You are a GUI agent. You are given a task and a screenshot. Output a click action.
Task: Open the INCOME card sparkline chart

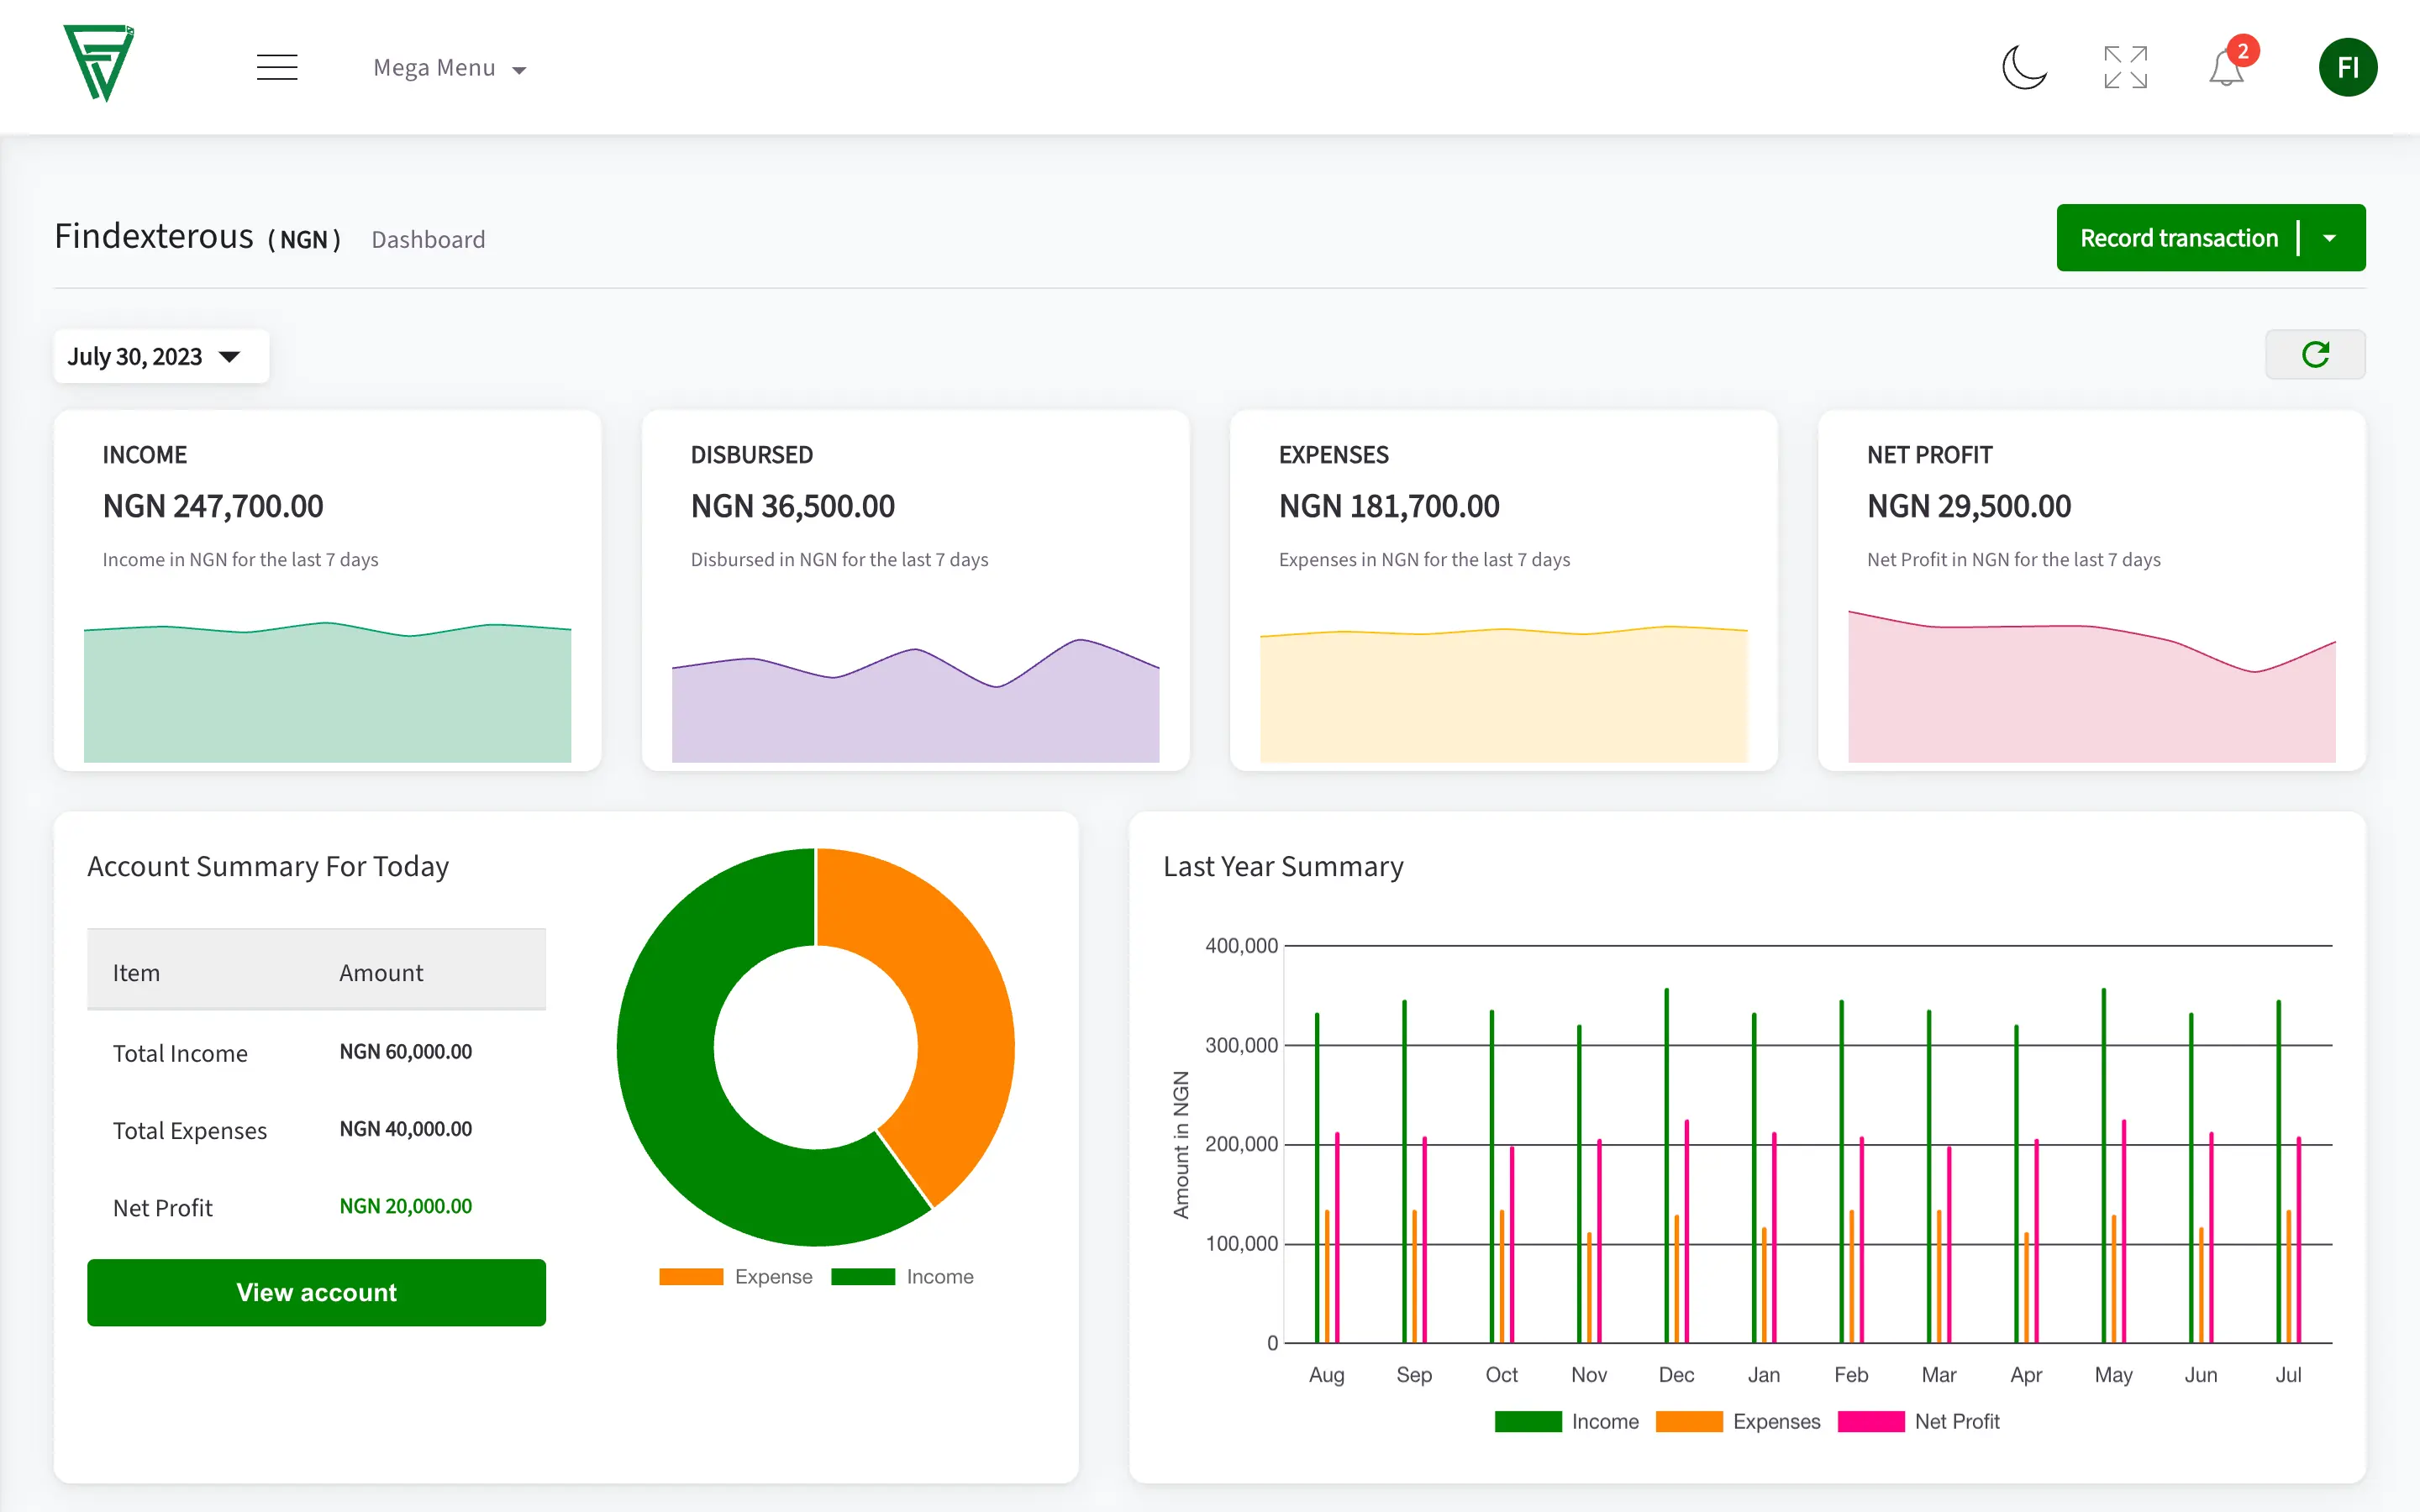327,692
